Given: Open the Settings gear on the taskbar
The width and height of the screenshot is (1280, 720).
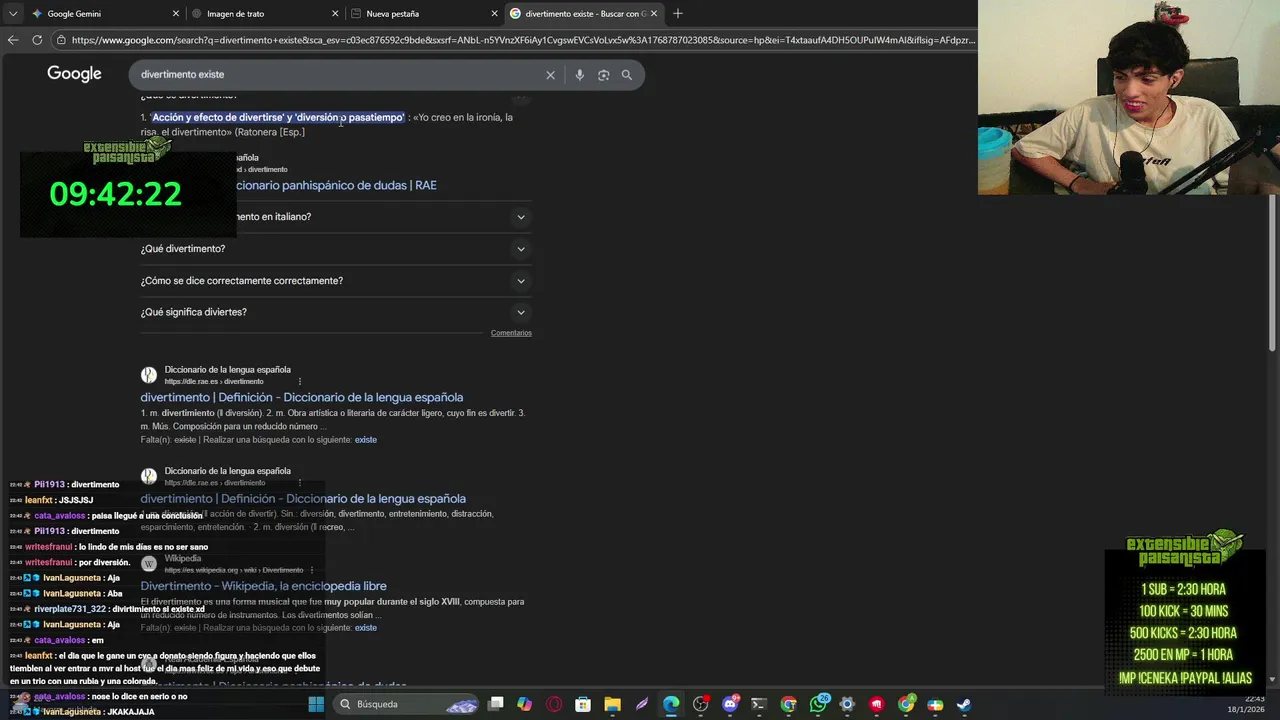Looking at the screenshot, I should 847,704.
